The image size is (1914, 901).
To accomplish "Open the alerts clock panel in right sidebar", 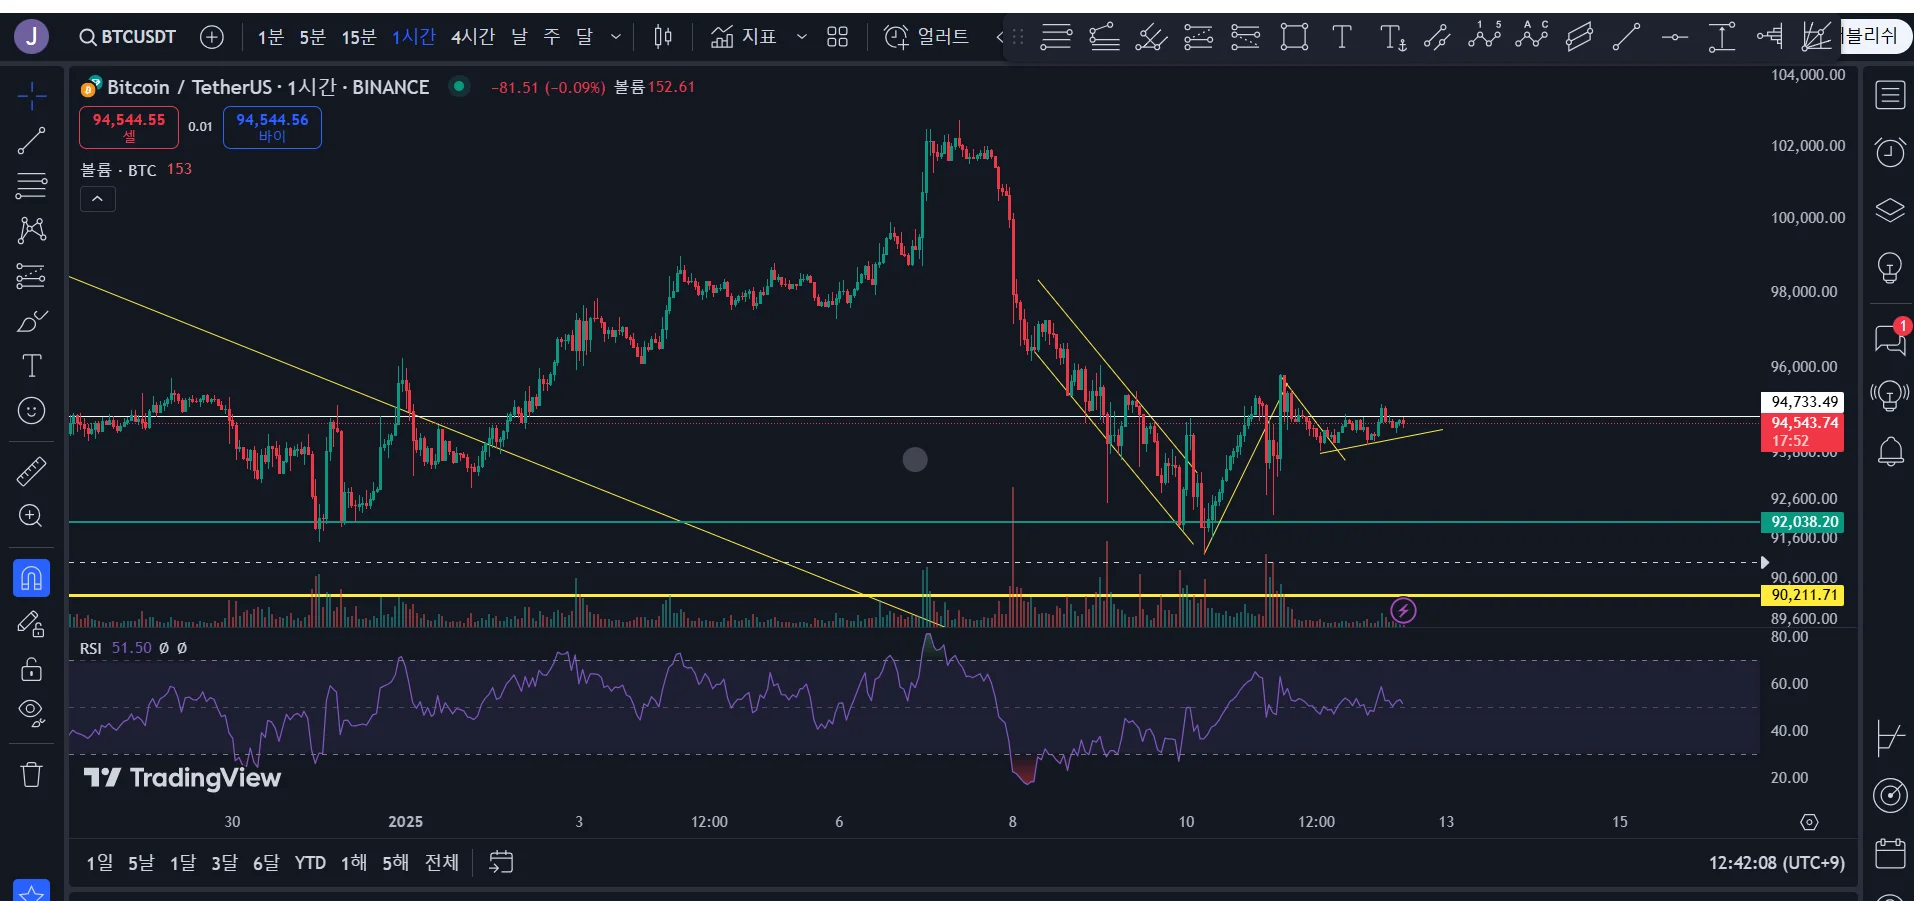I will coord(1890,153).
